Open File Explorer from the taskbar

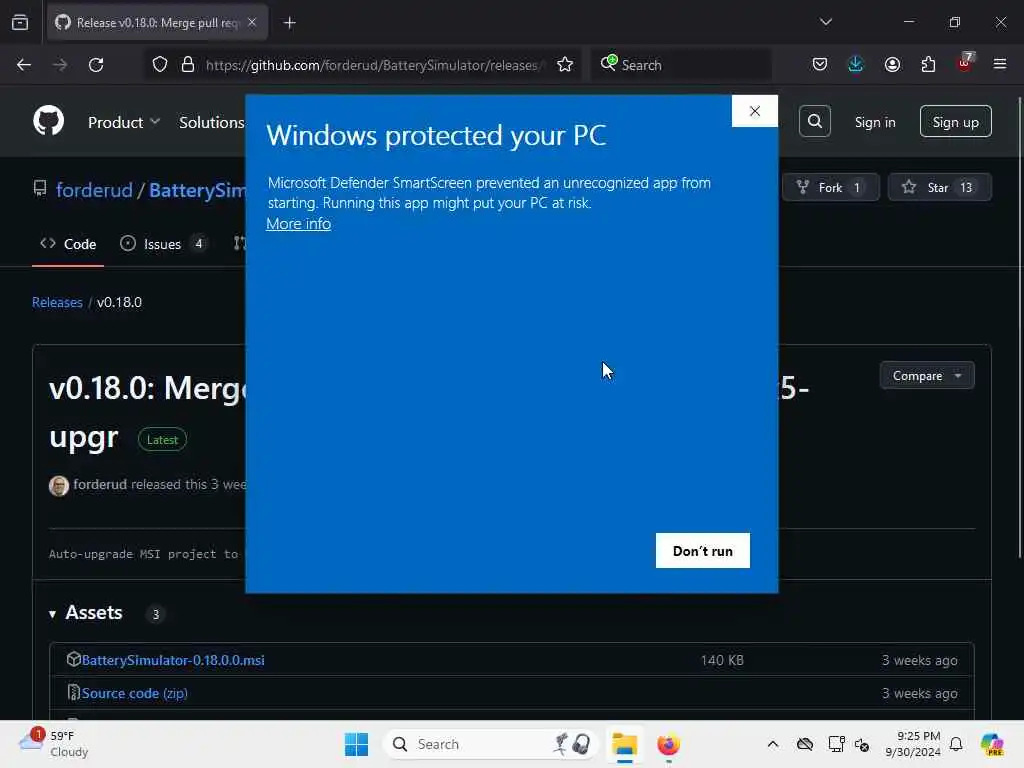point(624,744)
